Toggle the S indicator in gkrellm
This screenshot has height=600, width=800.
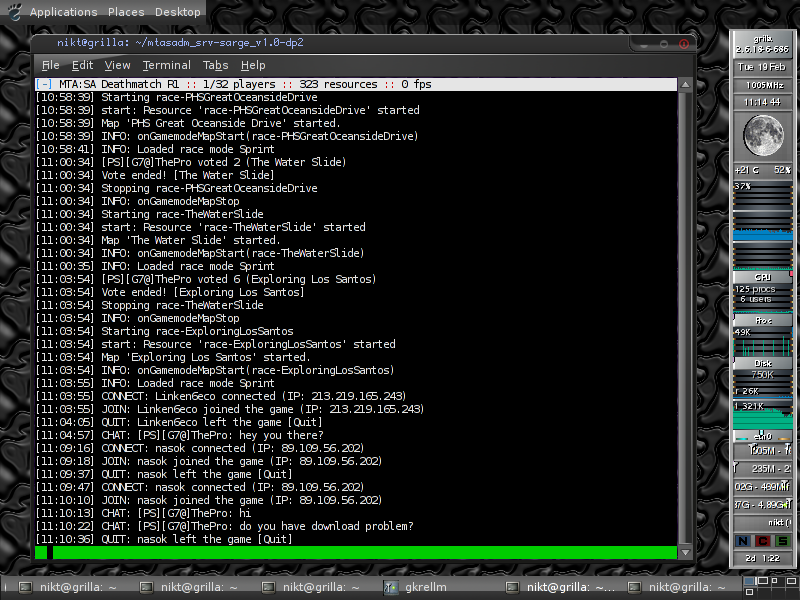click(x=782, y=541)
